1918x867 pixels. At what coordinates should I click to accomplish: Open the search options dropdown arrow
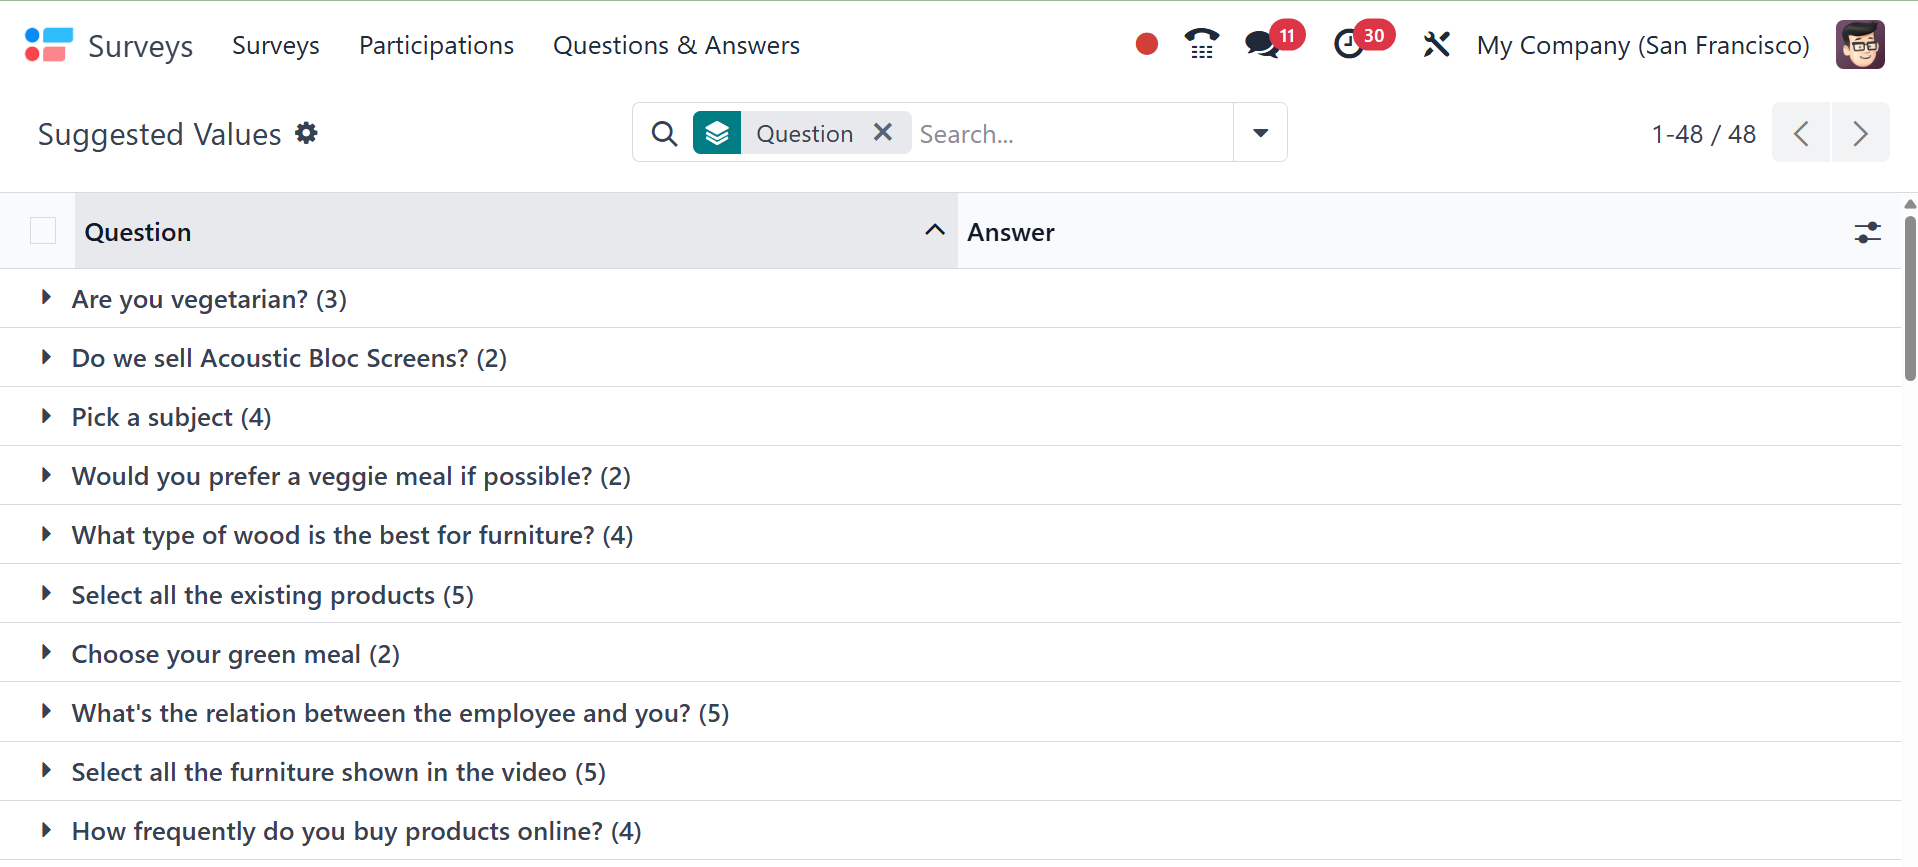(x=1260, y=132)
